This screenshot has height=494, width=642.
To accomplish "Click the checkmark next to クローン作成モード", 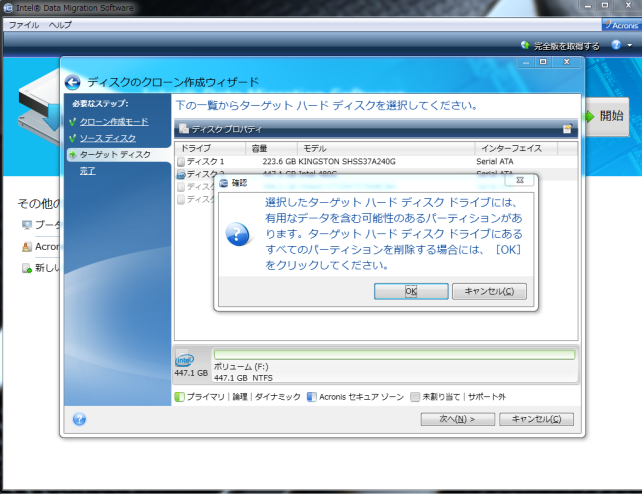I will [x=72, y=122].
